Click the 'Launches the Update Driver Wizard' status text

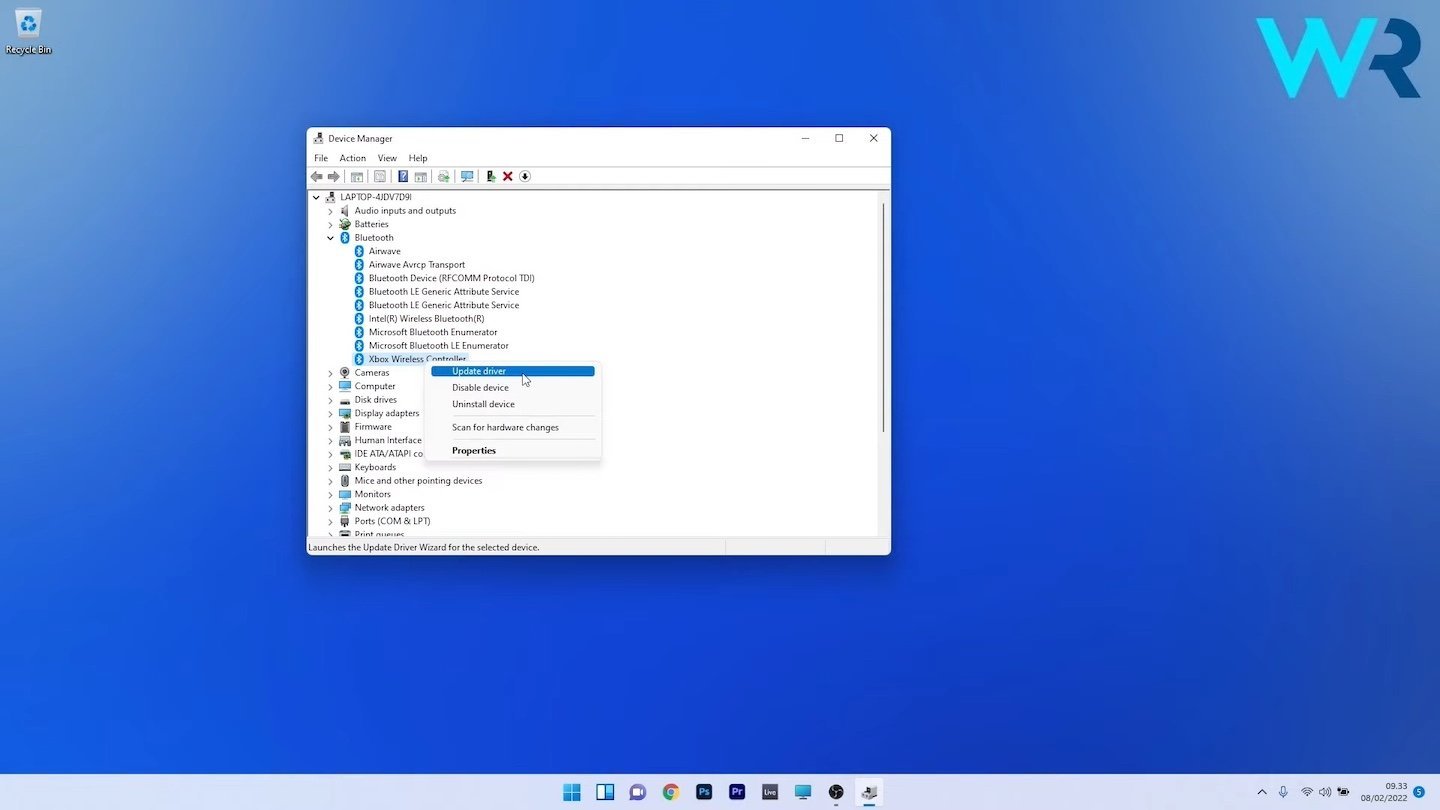[424, 548]
